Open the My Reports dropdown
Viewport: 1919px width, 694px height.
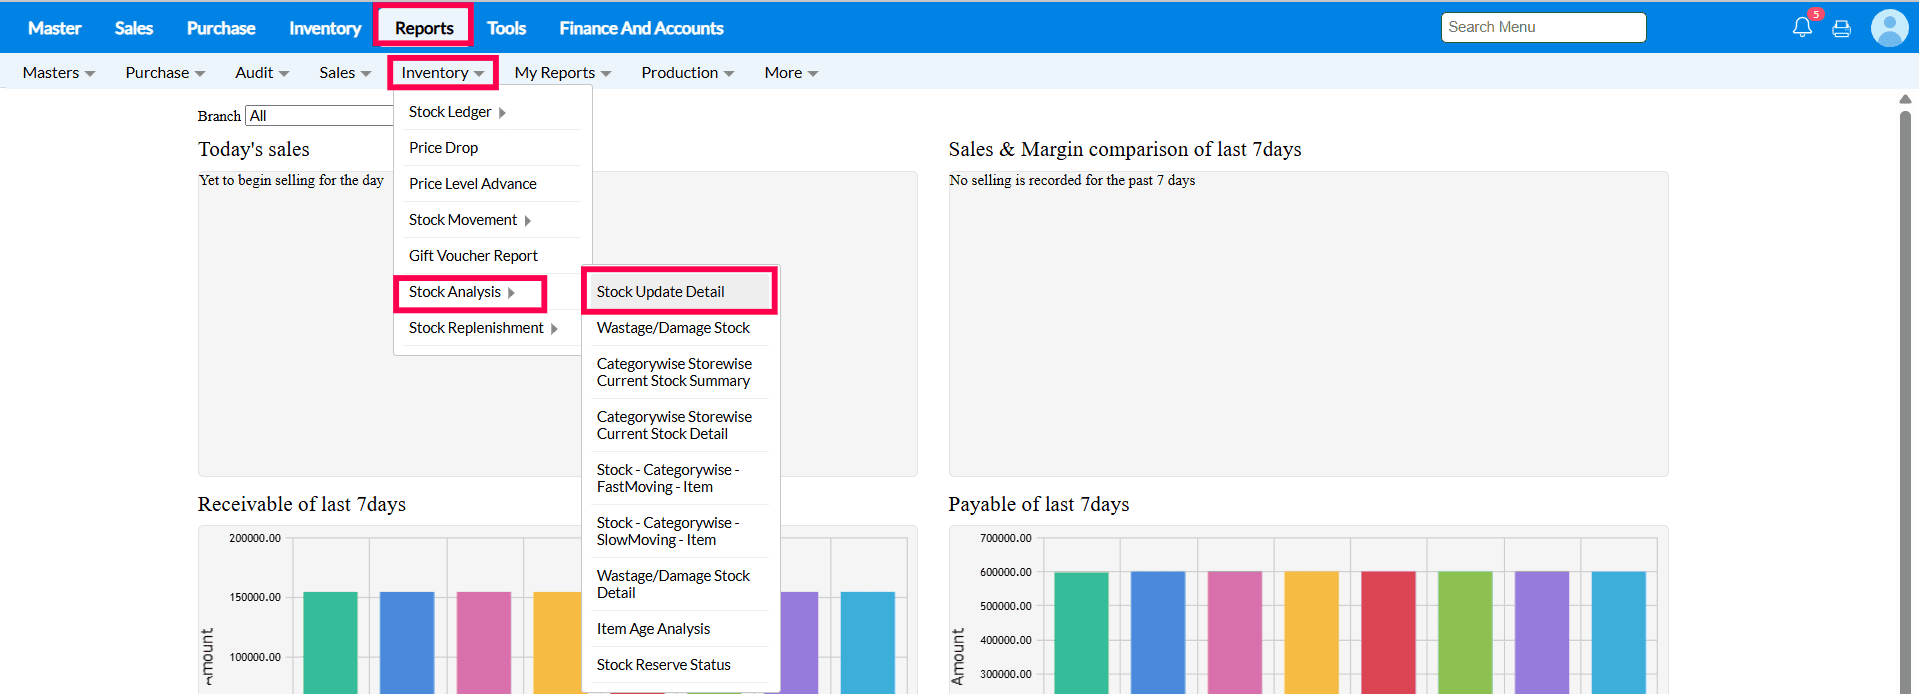coord(562,73)
